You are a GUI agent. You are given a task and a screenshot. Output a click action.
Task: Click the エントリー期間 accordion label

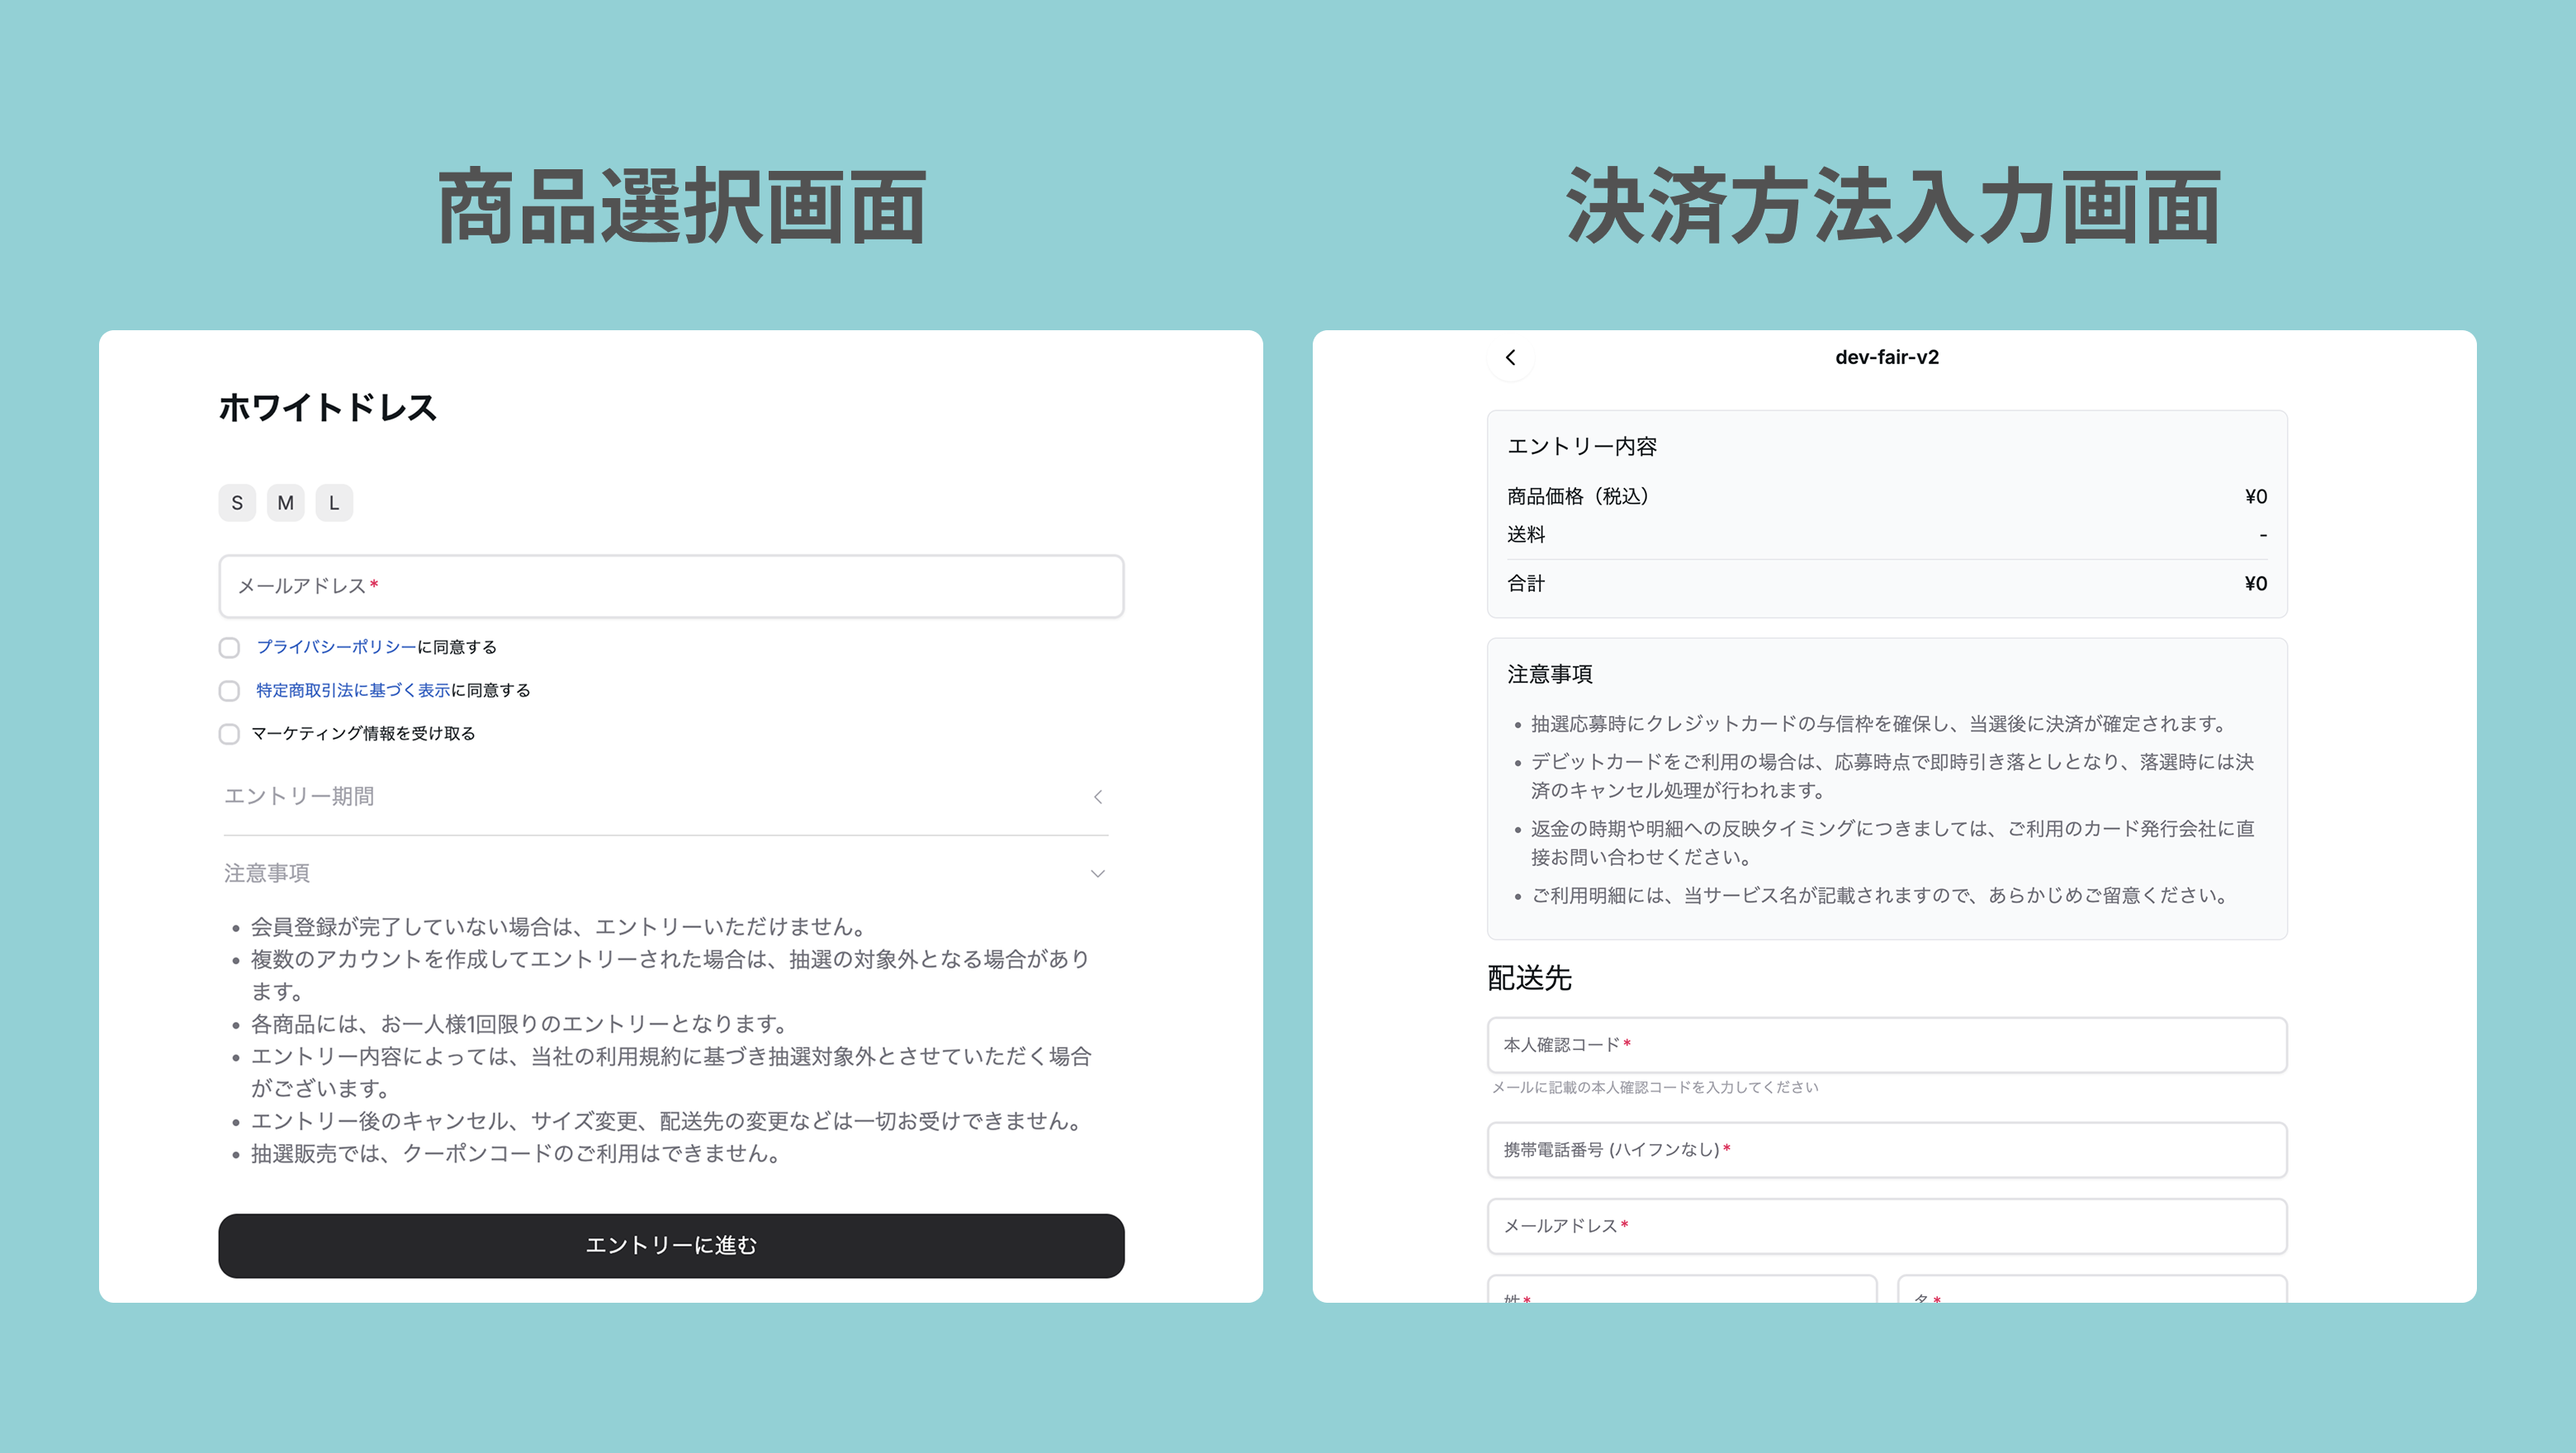[299, 797]
